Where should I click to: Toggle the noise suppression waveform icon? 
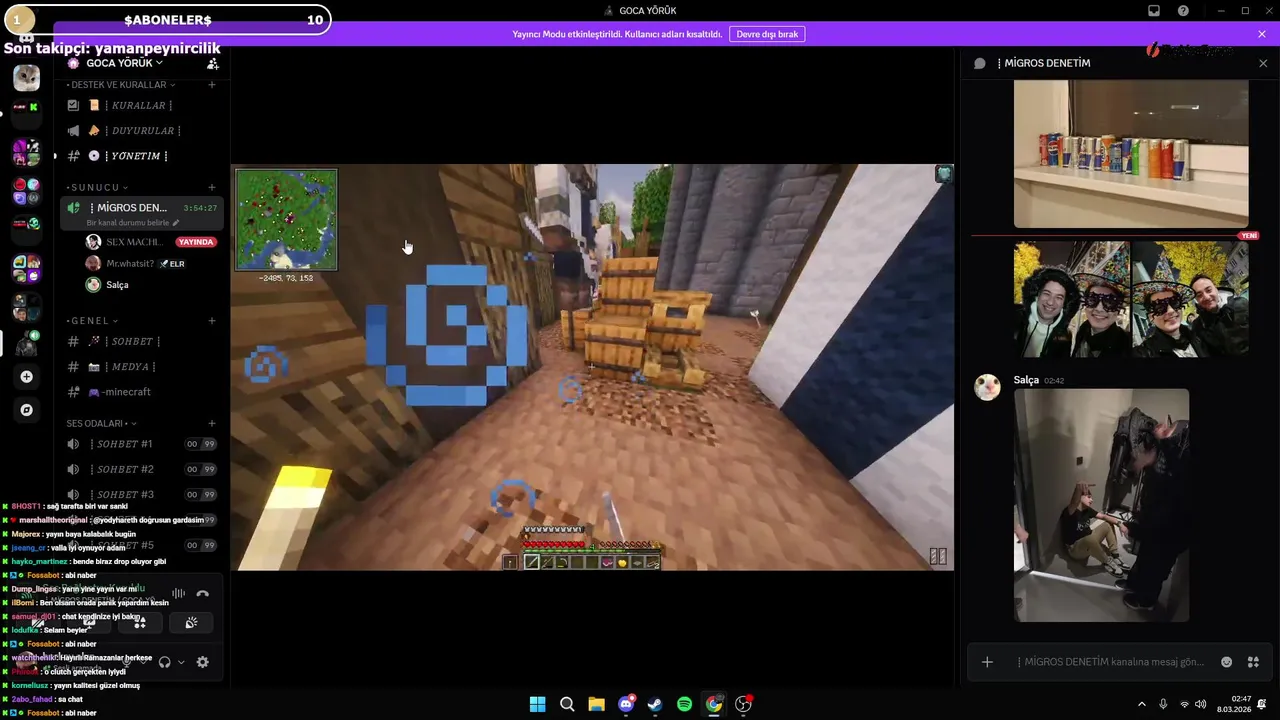pyautogui.click(x=180, y=593)
